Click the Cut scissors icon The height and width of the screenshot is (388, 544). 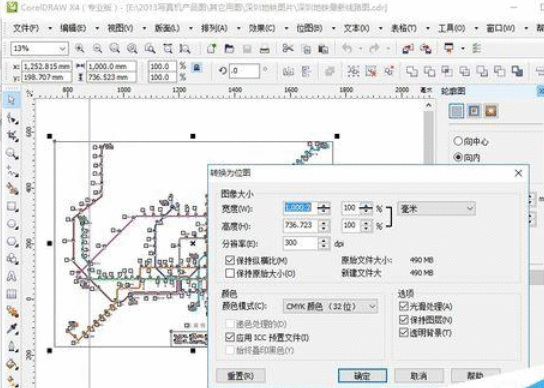click(288, 49)
